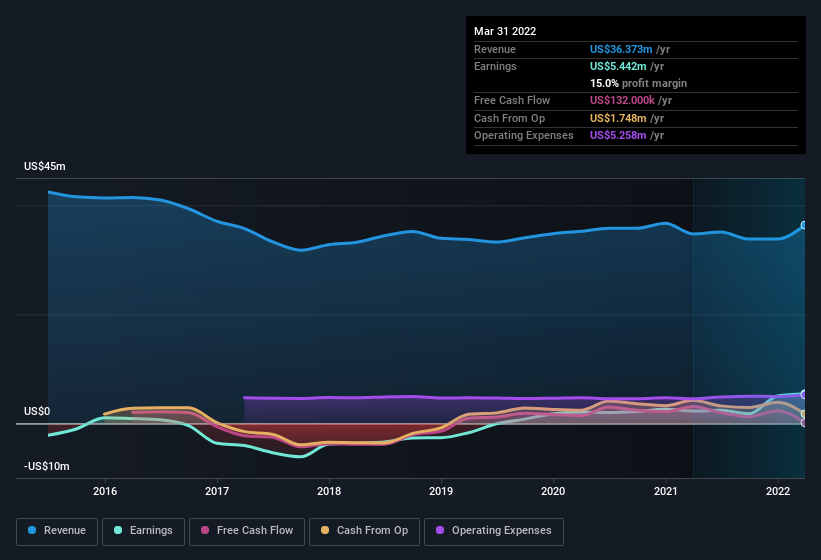The height and width of the screenshot is (560, 821).
Task: Click the US$5.258m operating expenses value
Action: click(618, 136)
